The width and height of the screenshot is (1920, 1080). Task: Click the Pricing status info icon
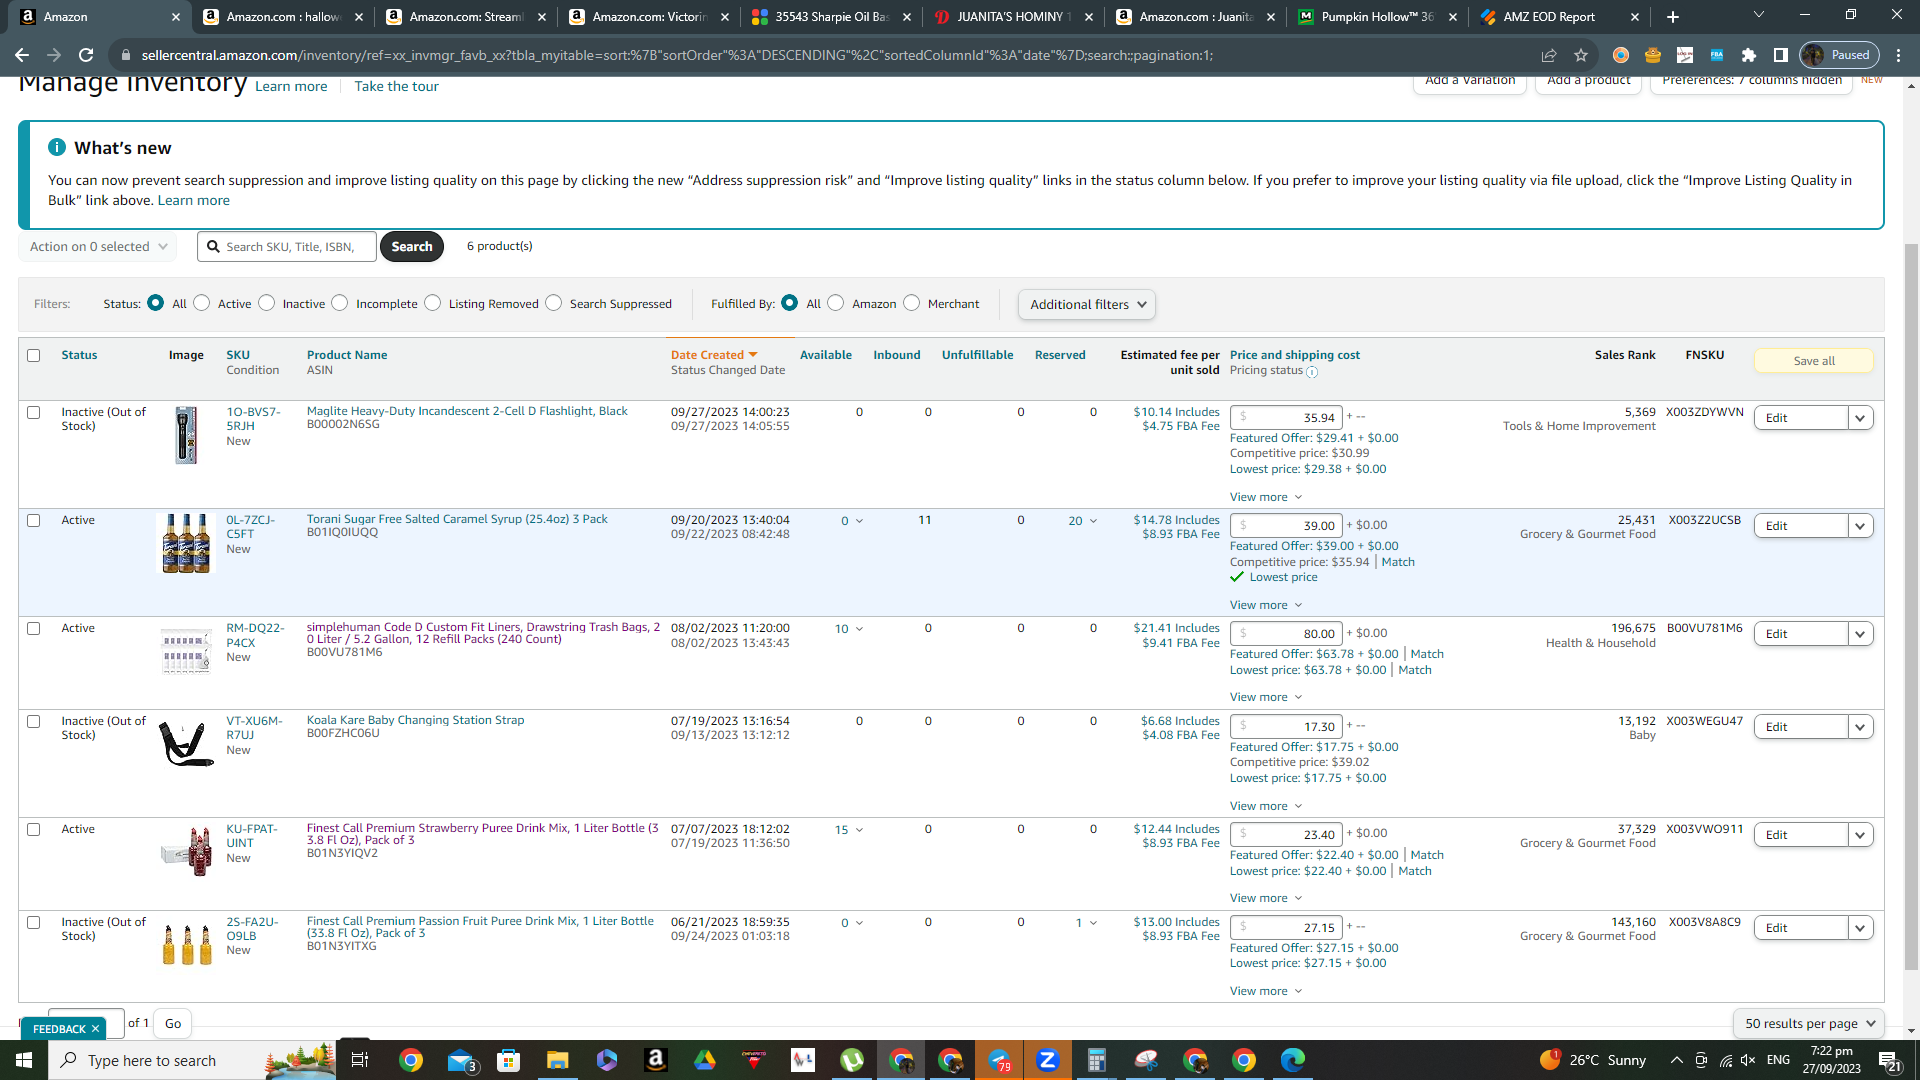[1312, 372]
